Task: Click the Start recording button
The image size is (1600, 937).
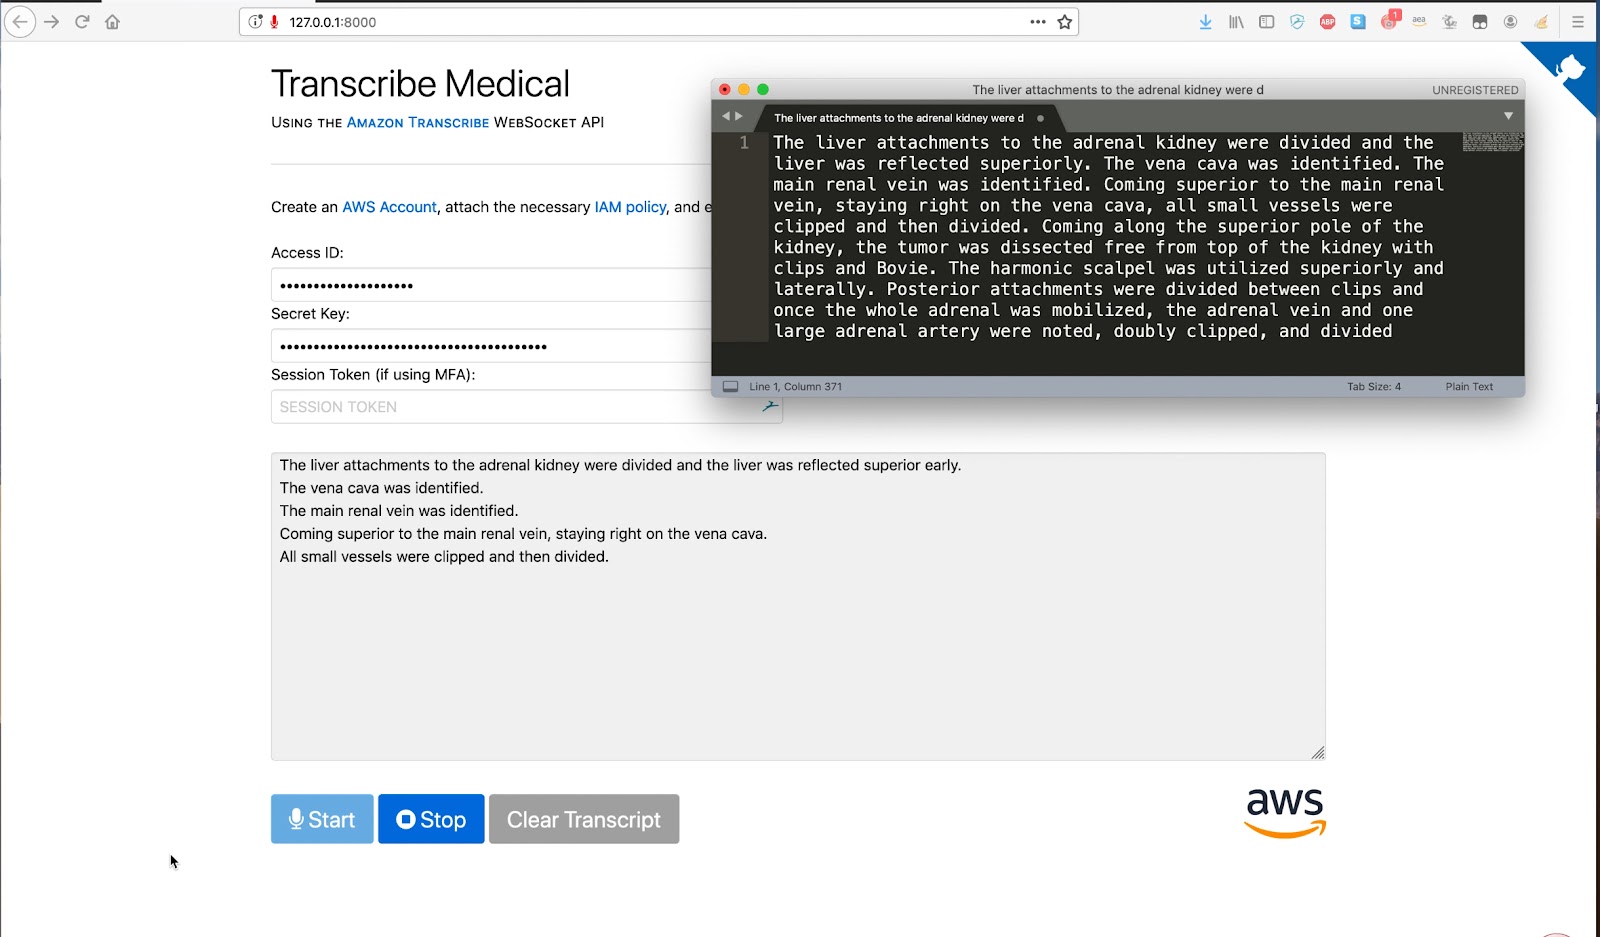Action: tap(322, 819)
